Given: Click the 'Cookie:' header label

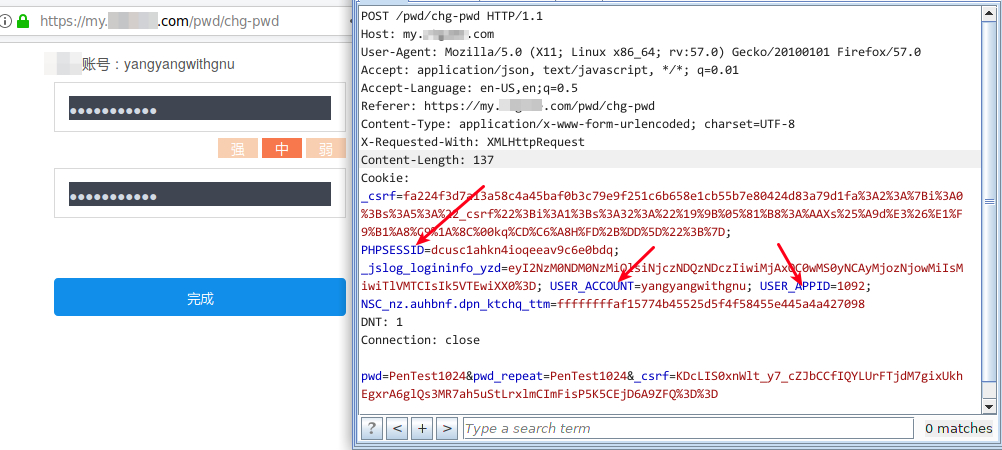Looking at the screenshot, I should pyautogui.click(x=385, y=178).
